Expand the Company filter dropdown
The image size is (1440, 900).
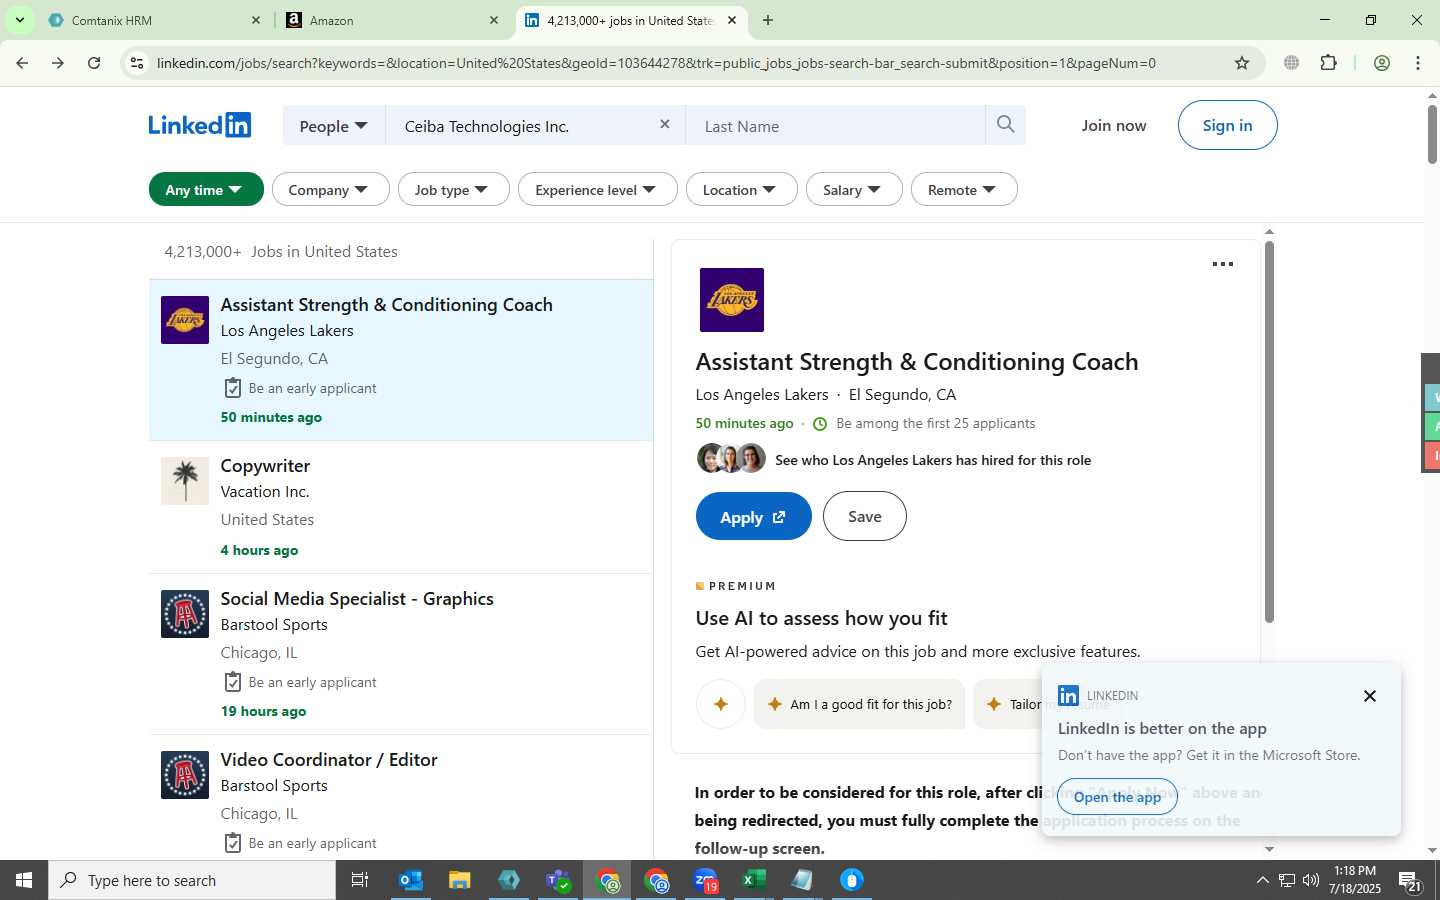[x=330, y=189]
